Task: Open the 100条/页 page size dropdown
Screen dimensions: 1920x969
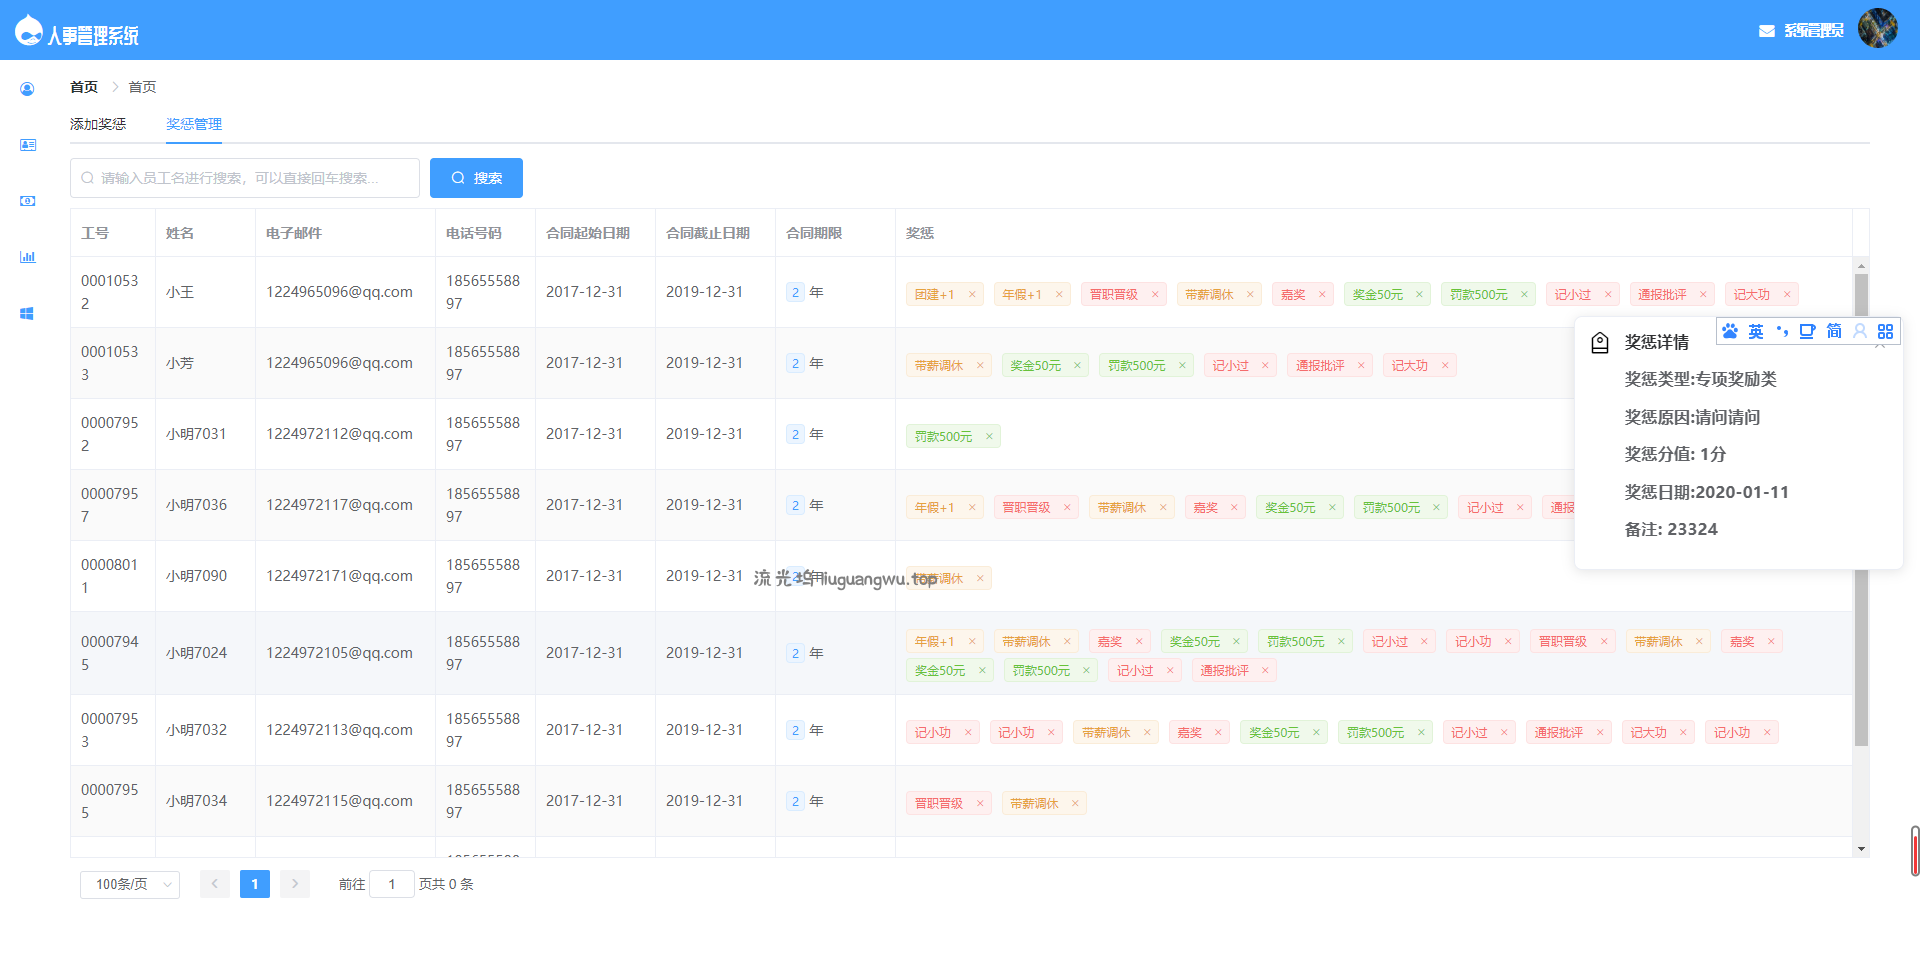Action: point(130,884)
